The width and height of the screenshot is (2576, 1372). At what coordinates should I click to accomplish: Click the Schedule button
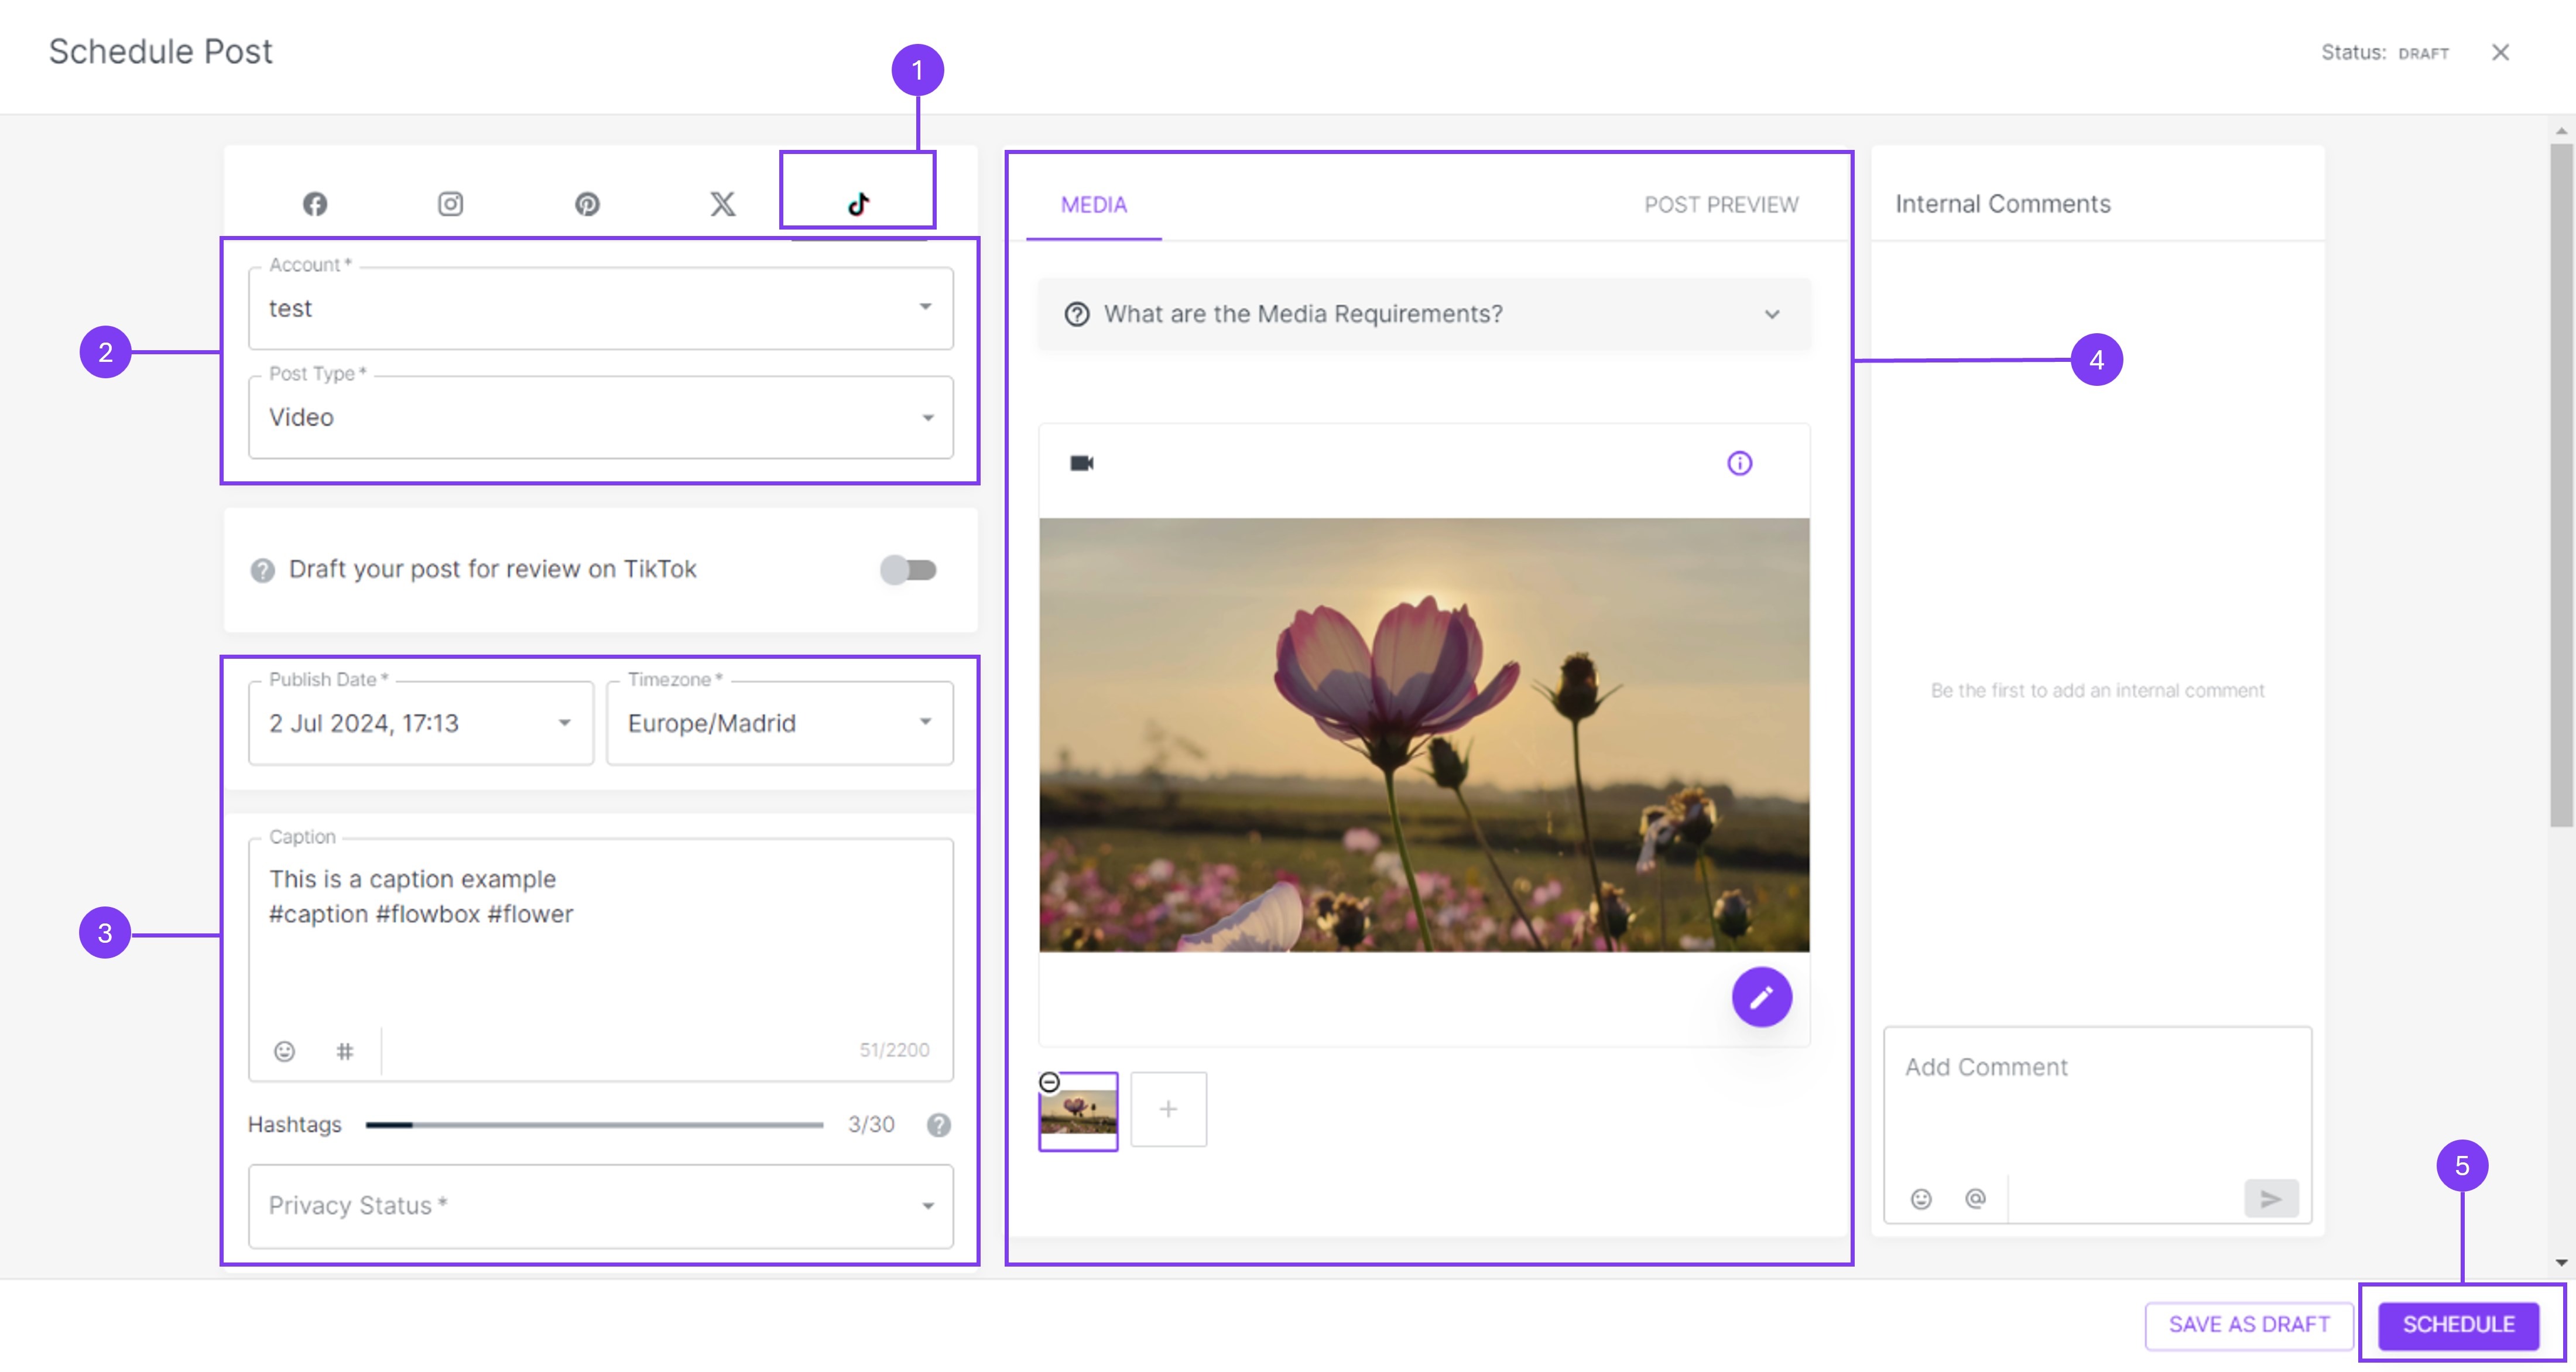point(2458,1324)
